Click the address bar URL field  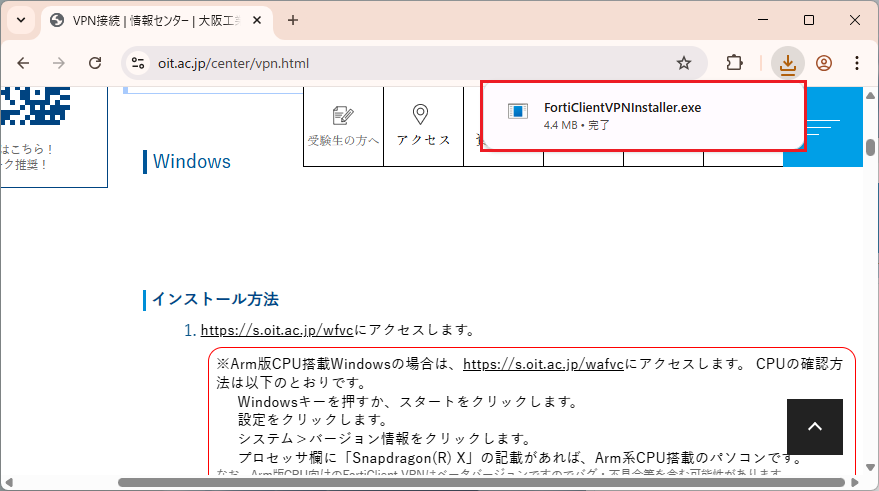point(400,63)
